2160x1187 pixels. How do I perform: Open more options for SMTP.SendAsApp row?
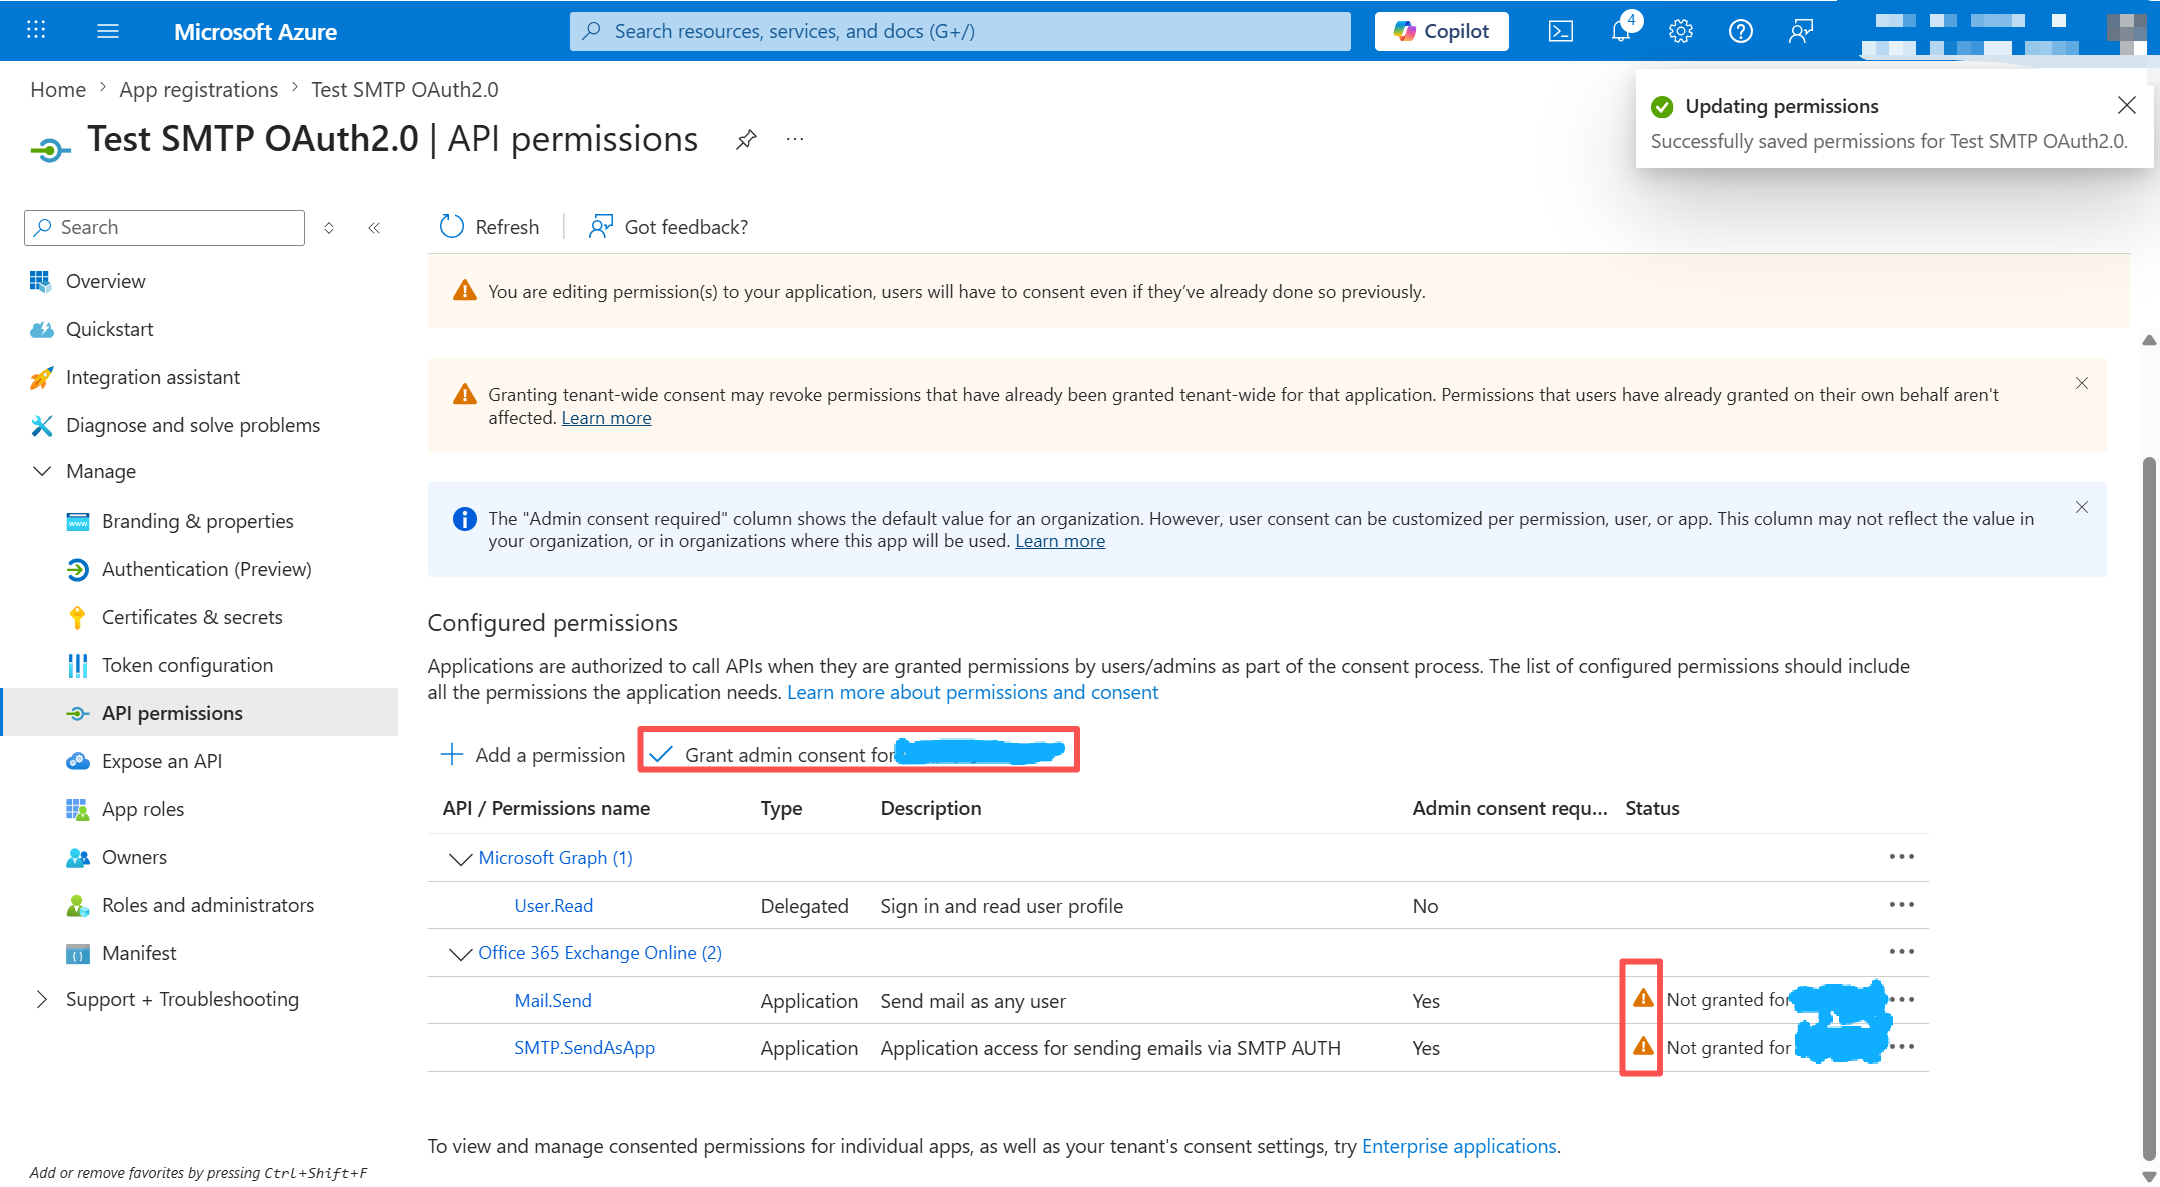pyautogui.click(x=1901, y=1047)
